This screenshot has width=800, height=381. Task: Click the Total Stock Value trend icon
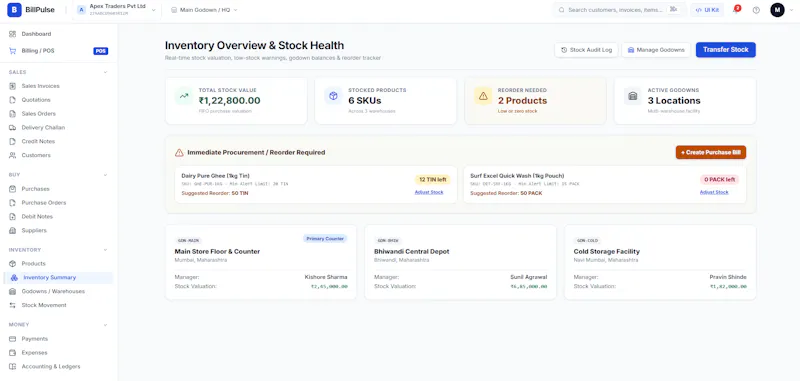click(184, 95)
